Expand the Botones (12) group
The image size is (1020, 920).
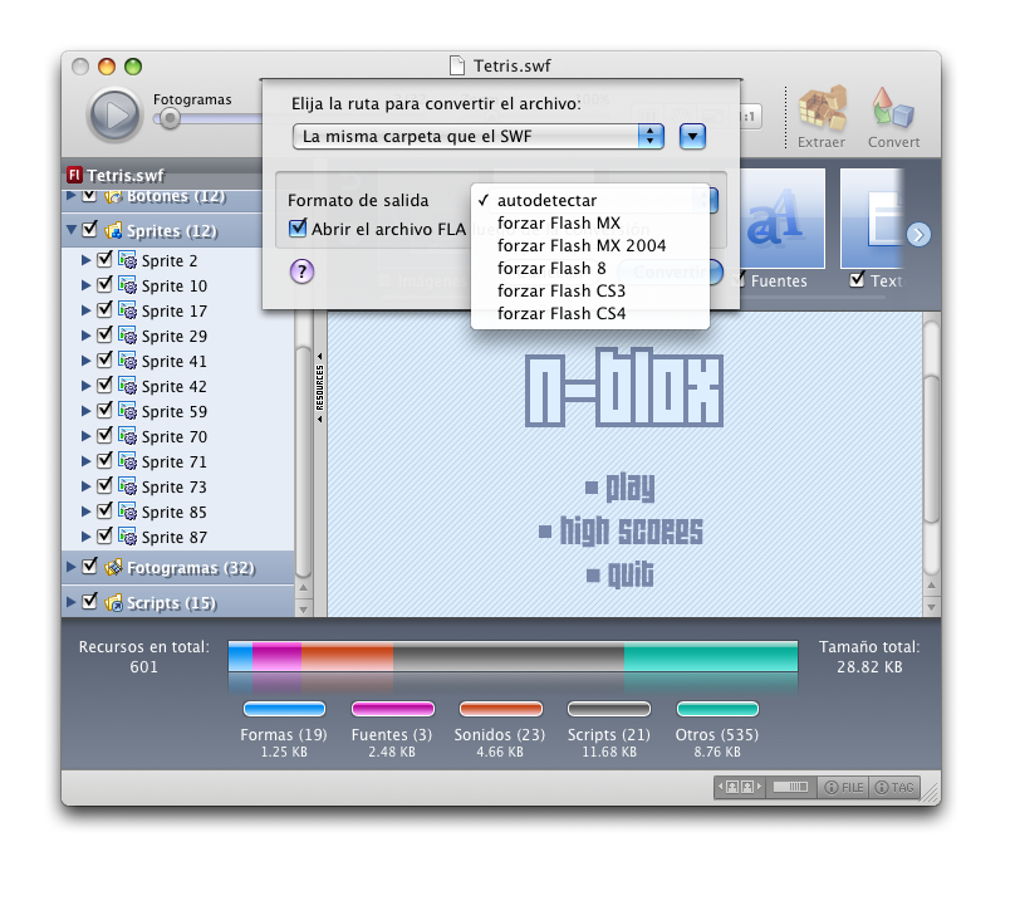72,195
